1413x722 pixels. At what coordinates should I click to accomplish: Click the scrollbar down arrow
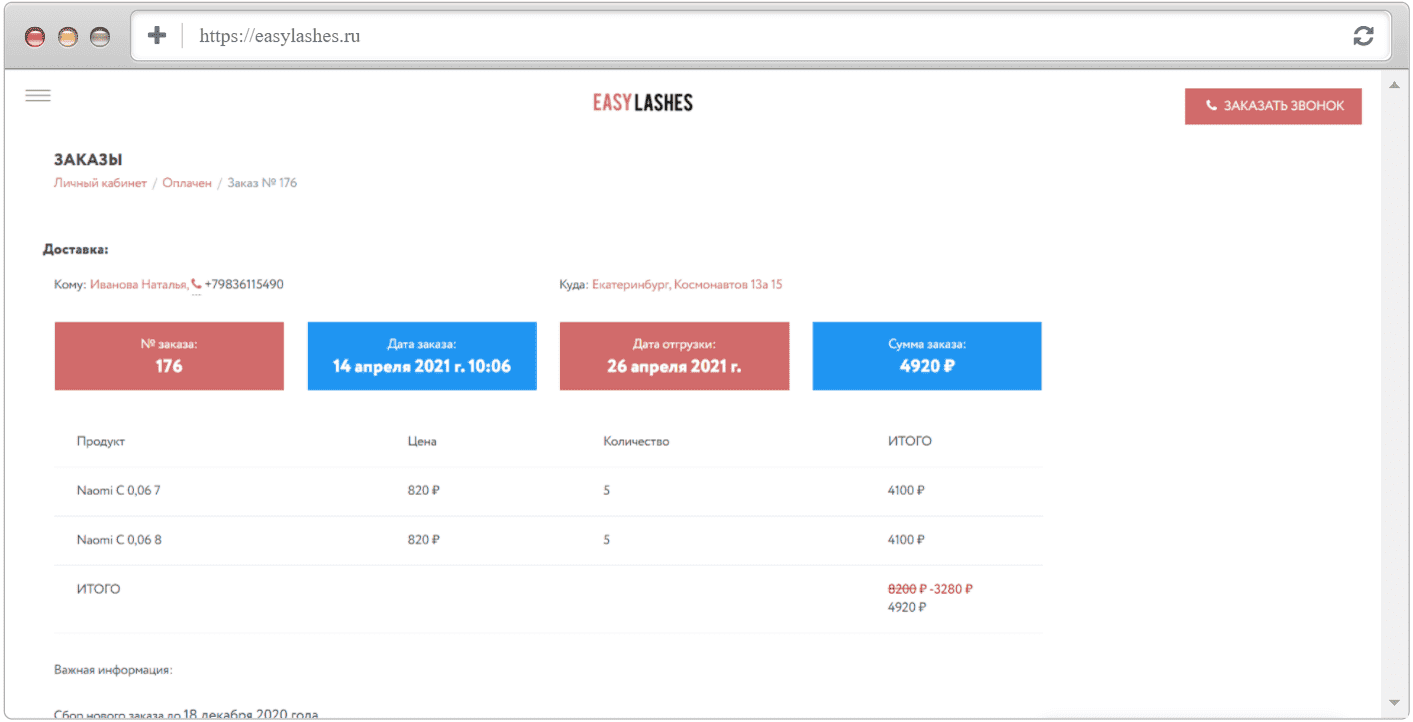click(x=1394, y=703)
